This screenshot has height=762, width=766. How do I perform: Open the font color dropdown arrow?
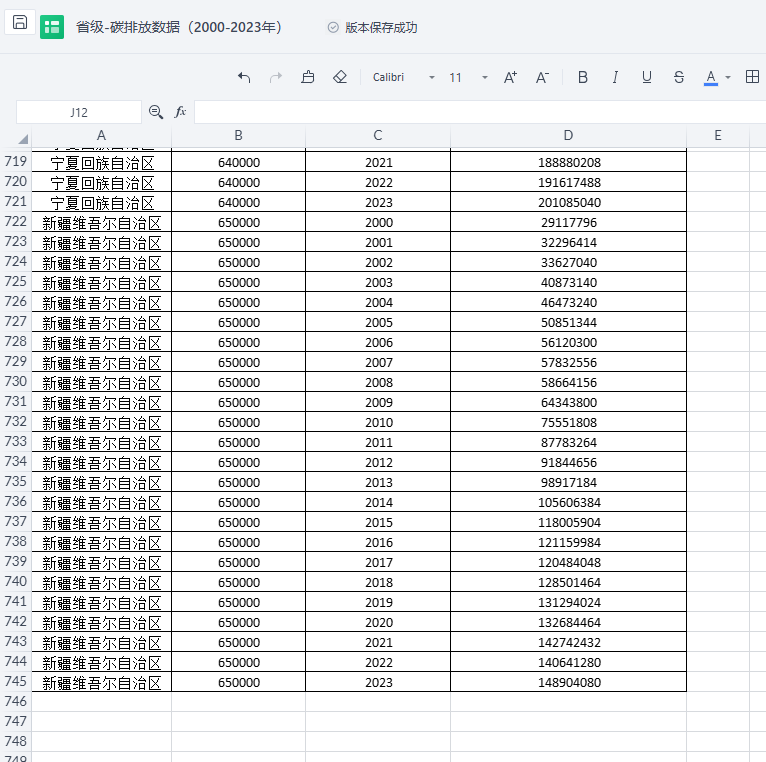coord(728,78)
